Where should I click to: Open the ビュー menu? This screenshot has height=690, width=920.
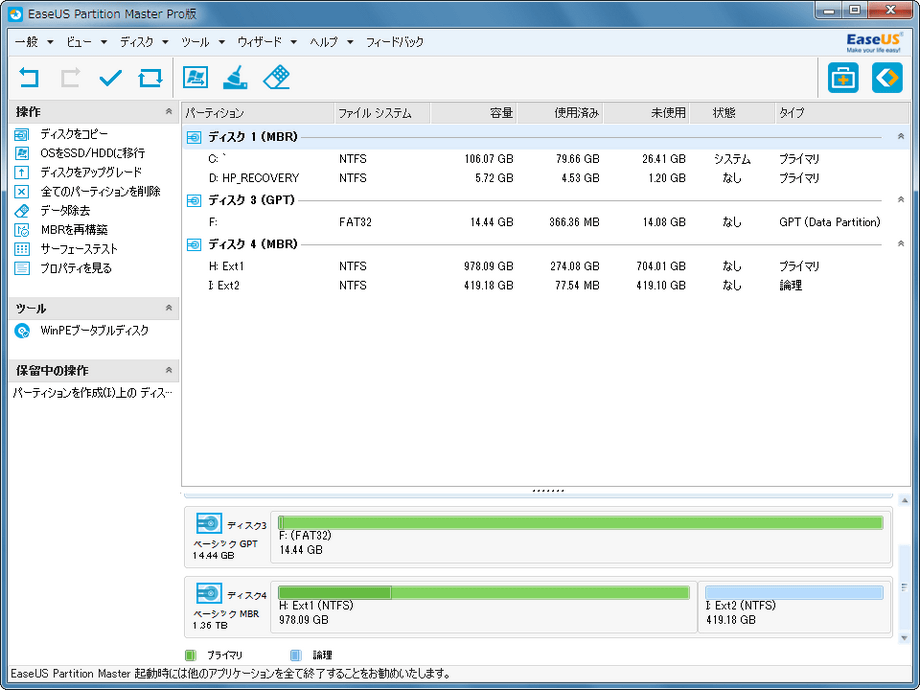pyautogui.click(x=86, y=42)
